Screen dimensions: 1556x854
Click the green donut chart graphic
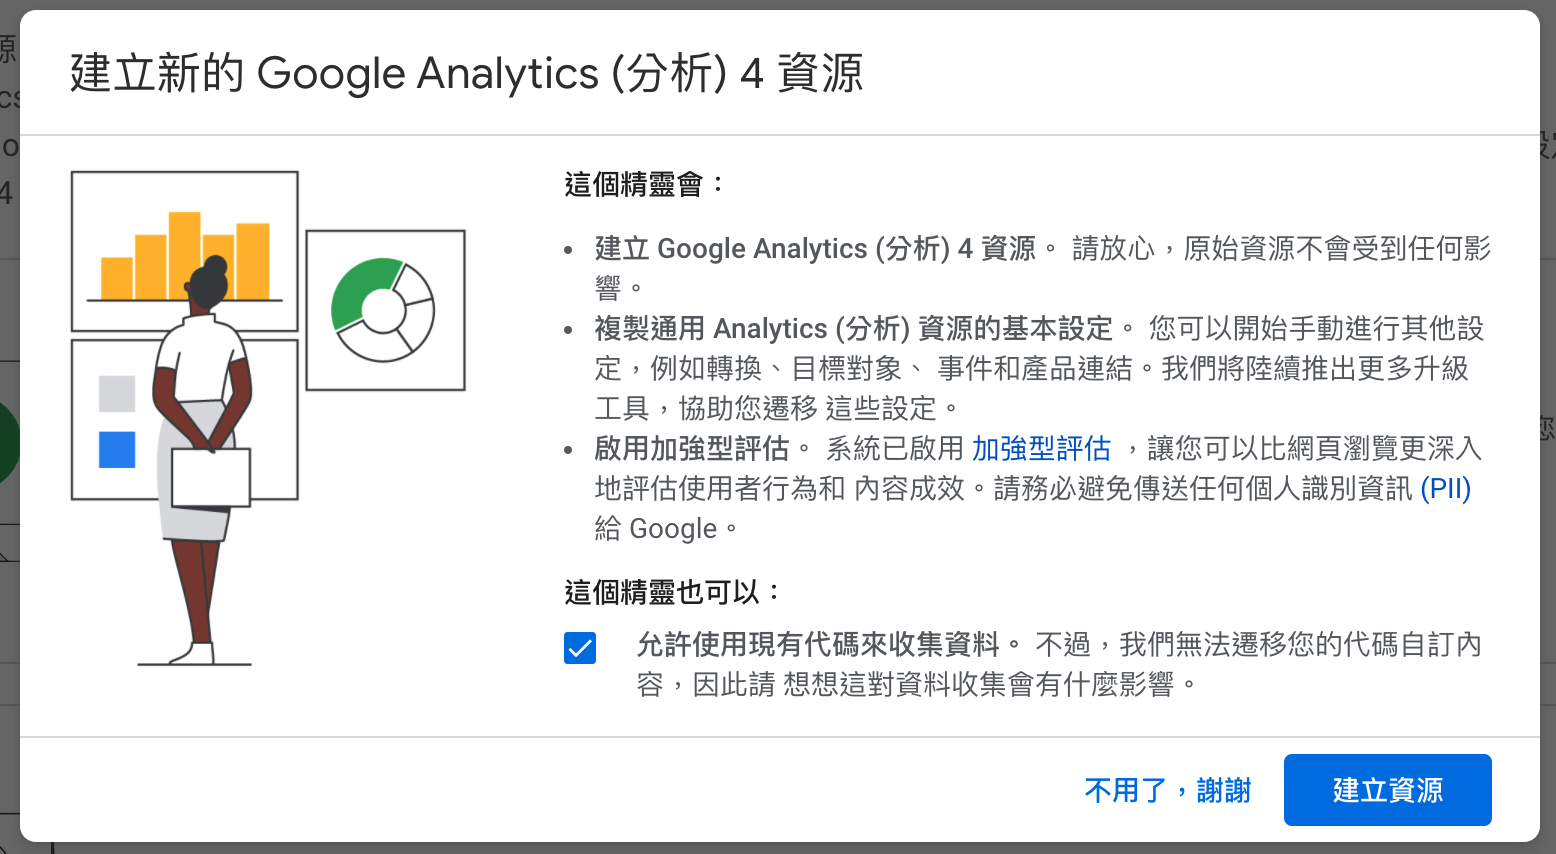click(383, 310)
